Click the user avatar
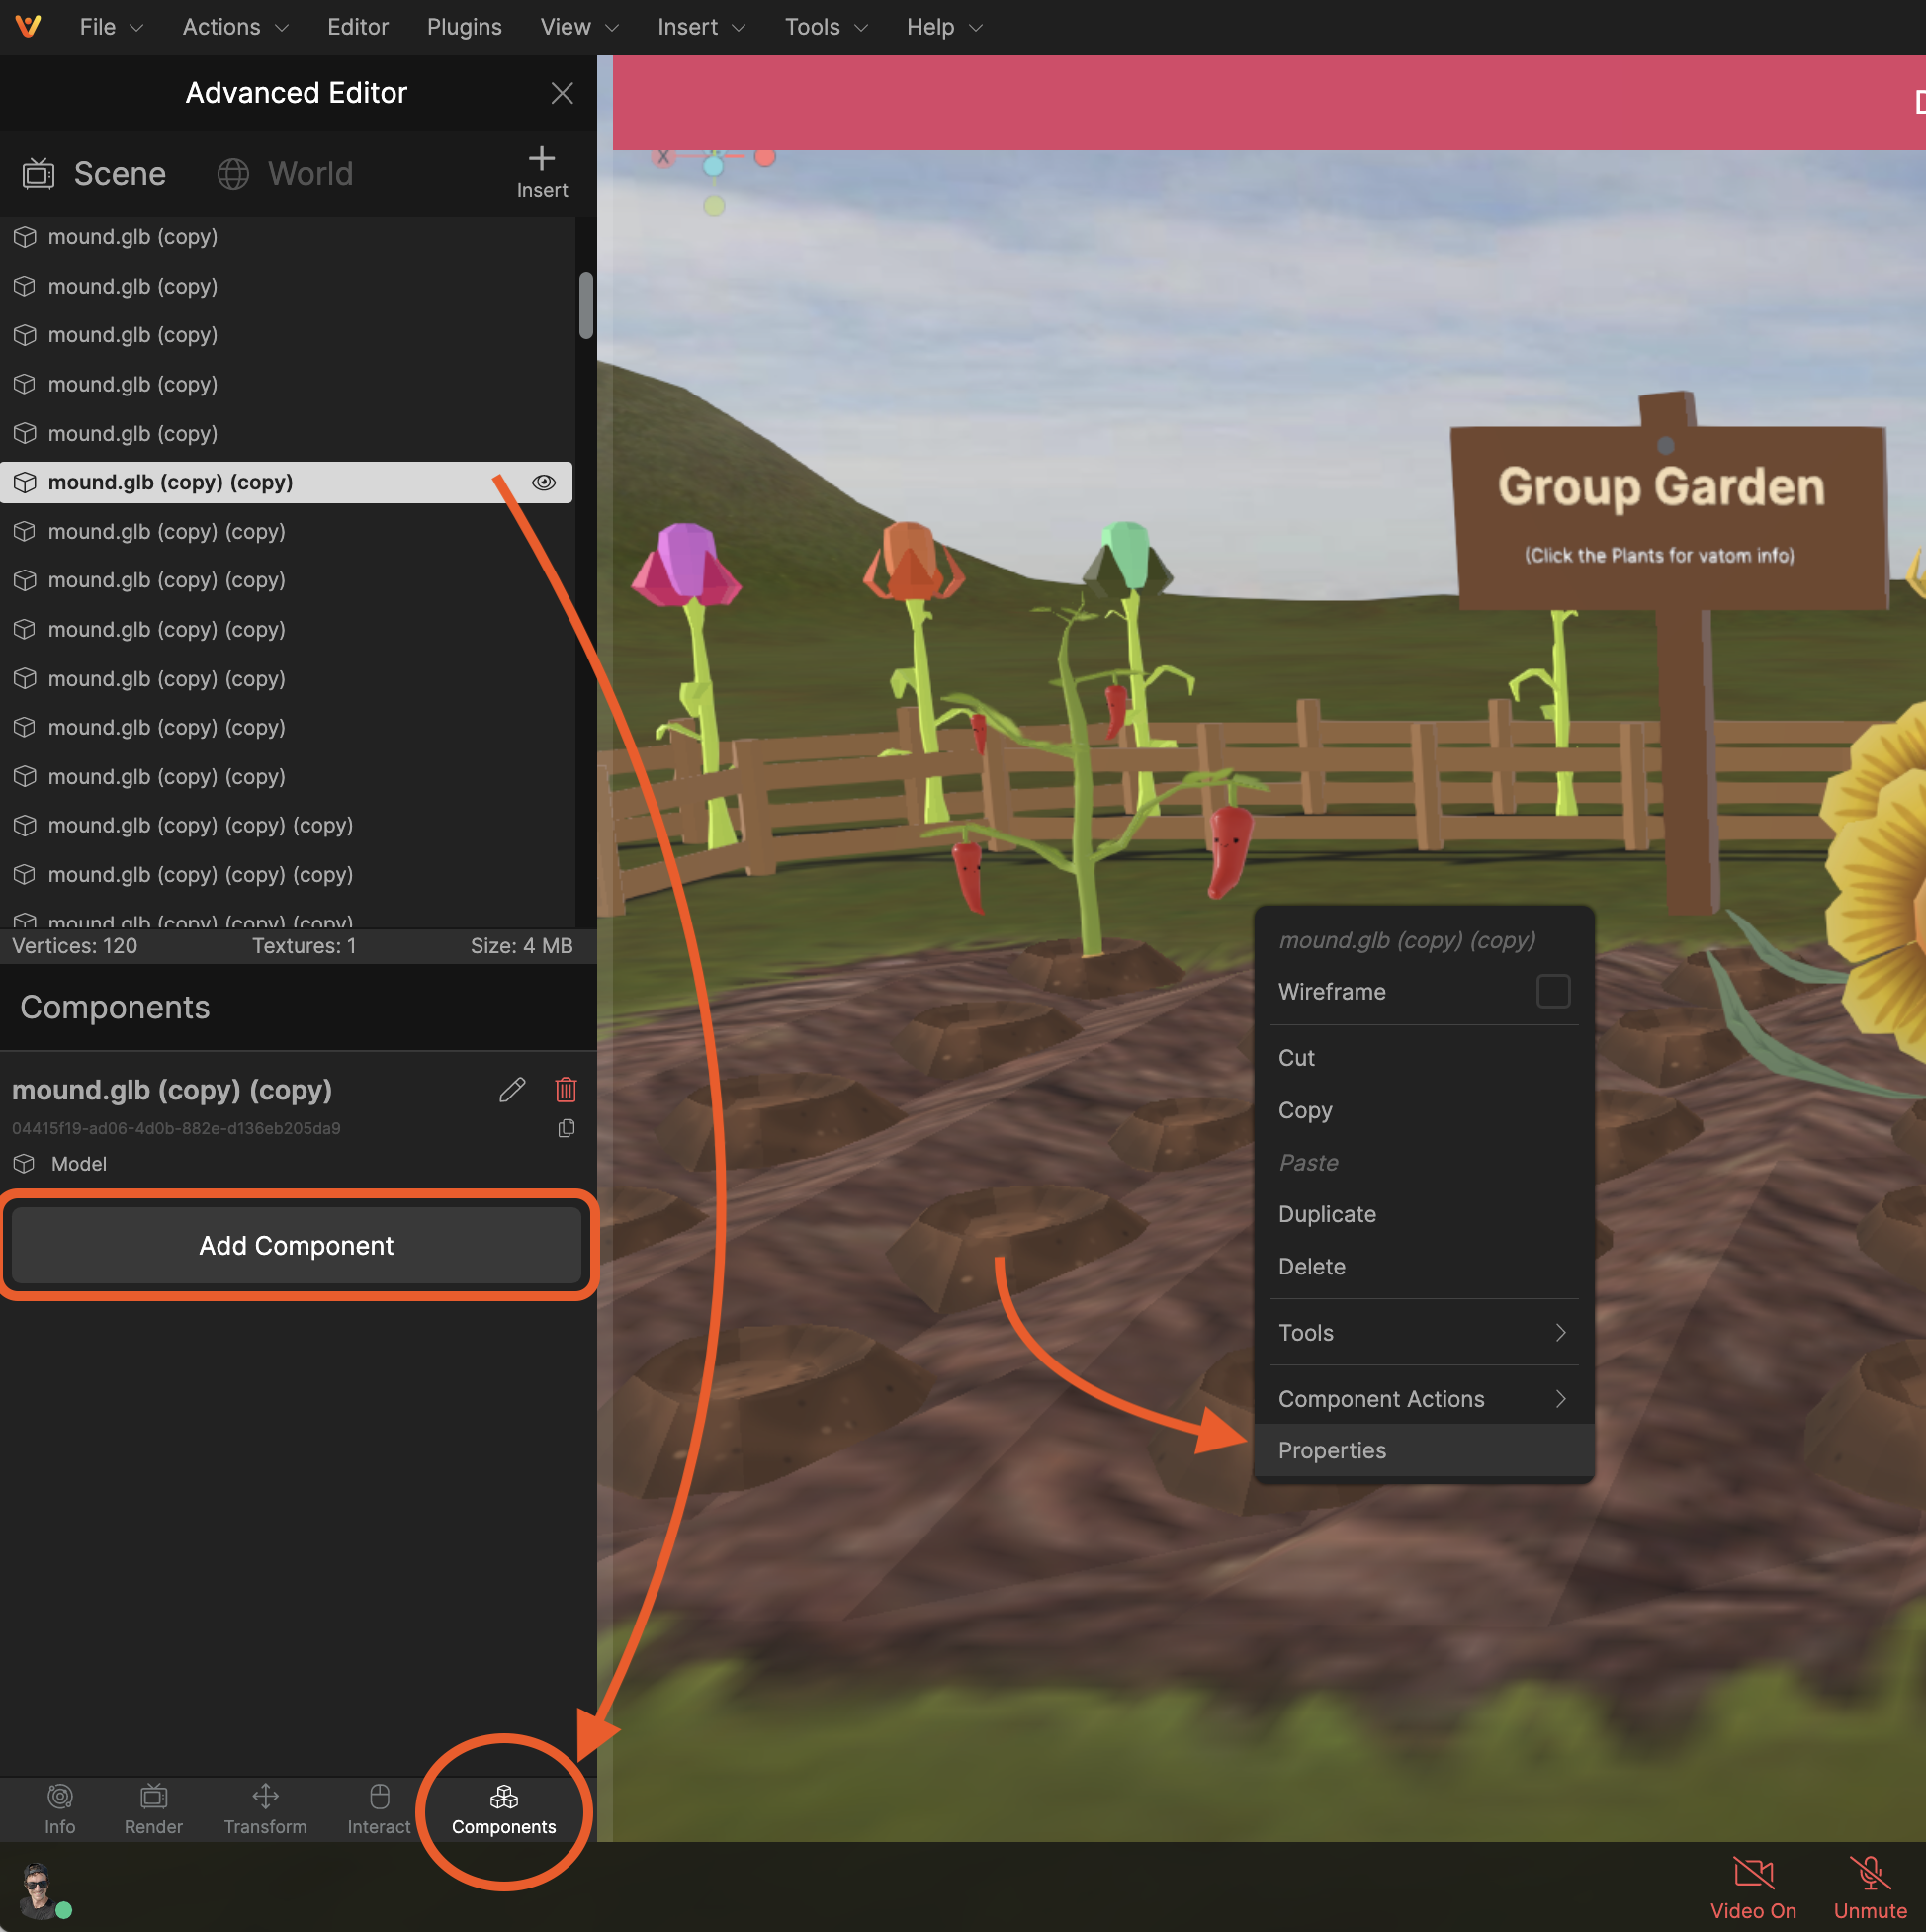The height and width of the screenshot is (1932, 1926). [37, 1889]
